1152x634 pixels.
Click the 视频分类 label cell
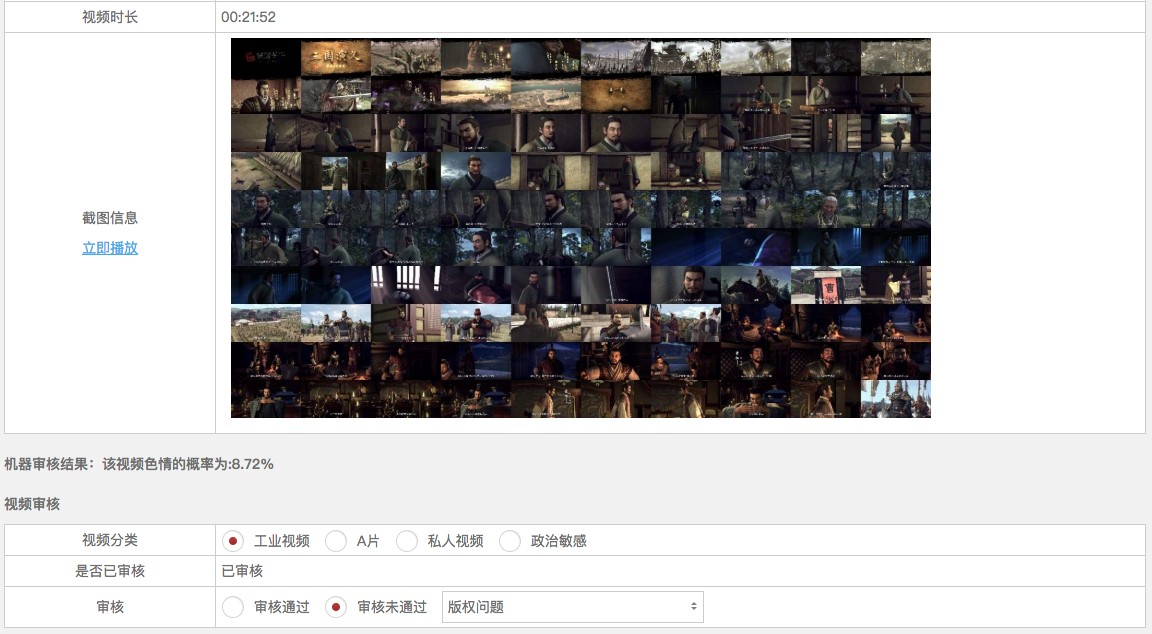[x=109, y=540]
